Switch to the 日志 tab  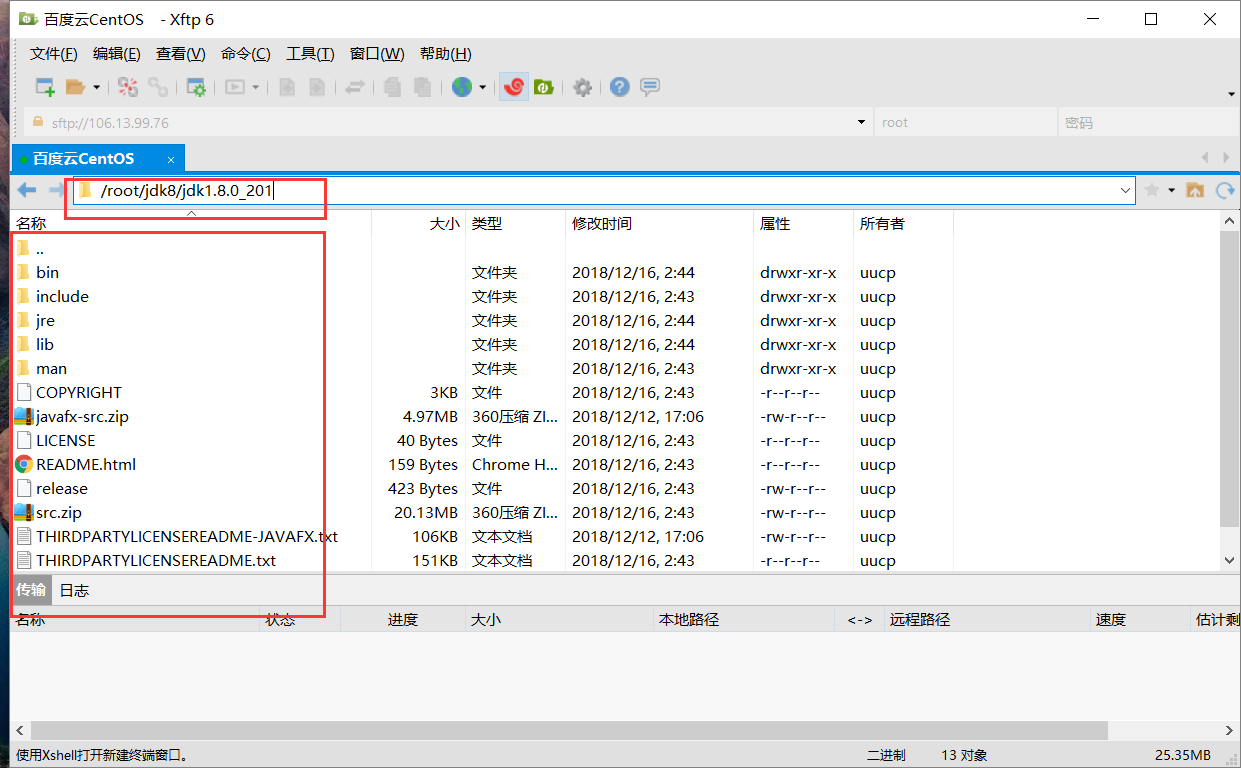[74, 590]
